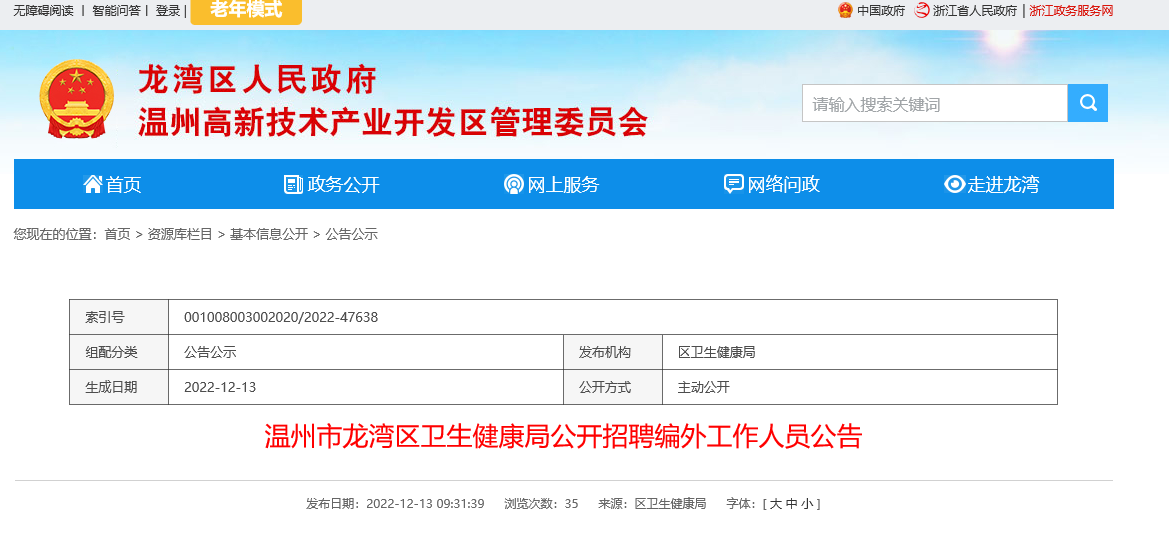Visit the 浙江省人民政府 link
This screenshot has width=1169, height=552.
click(975, 11)
